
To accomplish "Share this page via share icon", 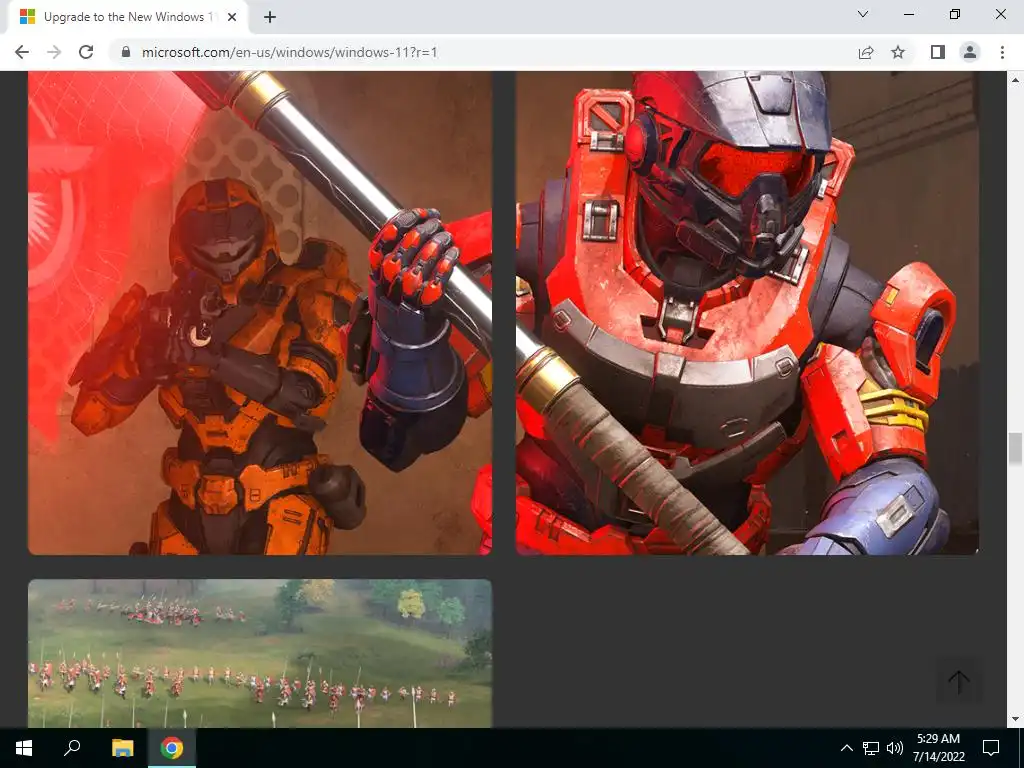I will pyautogui.click(x=866, y=52).
